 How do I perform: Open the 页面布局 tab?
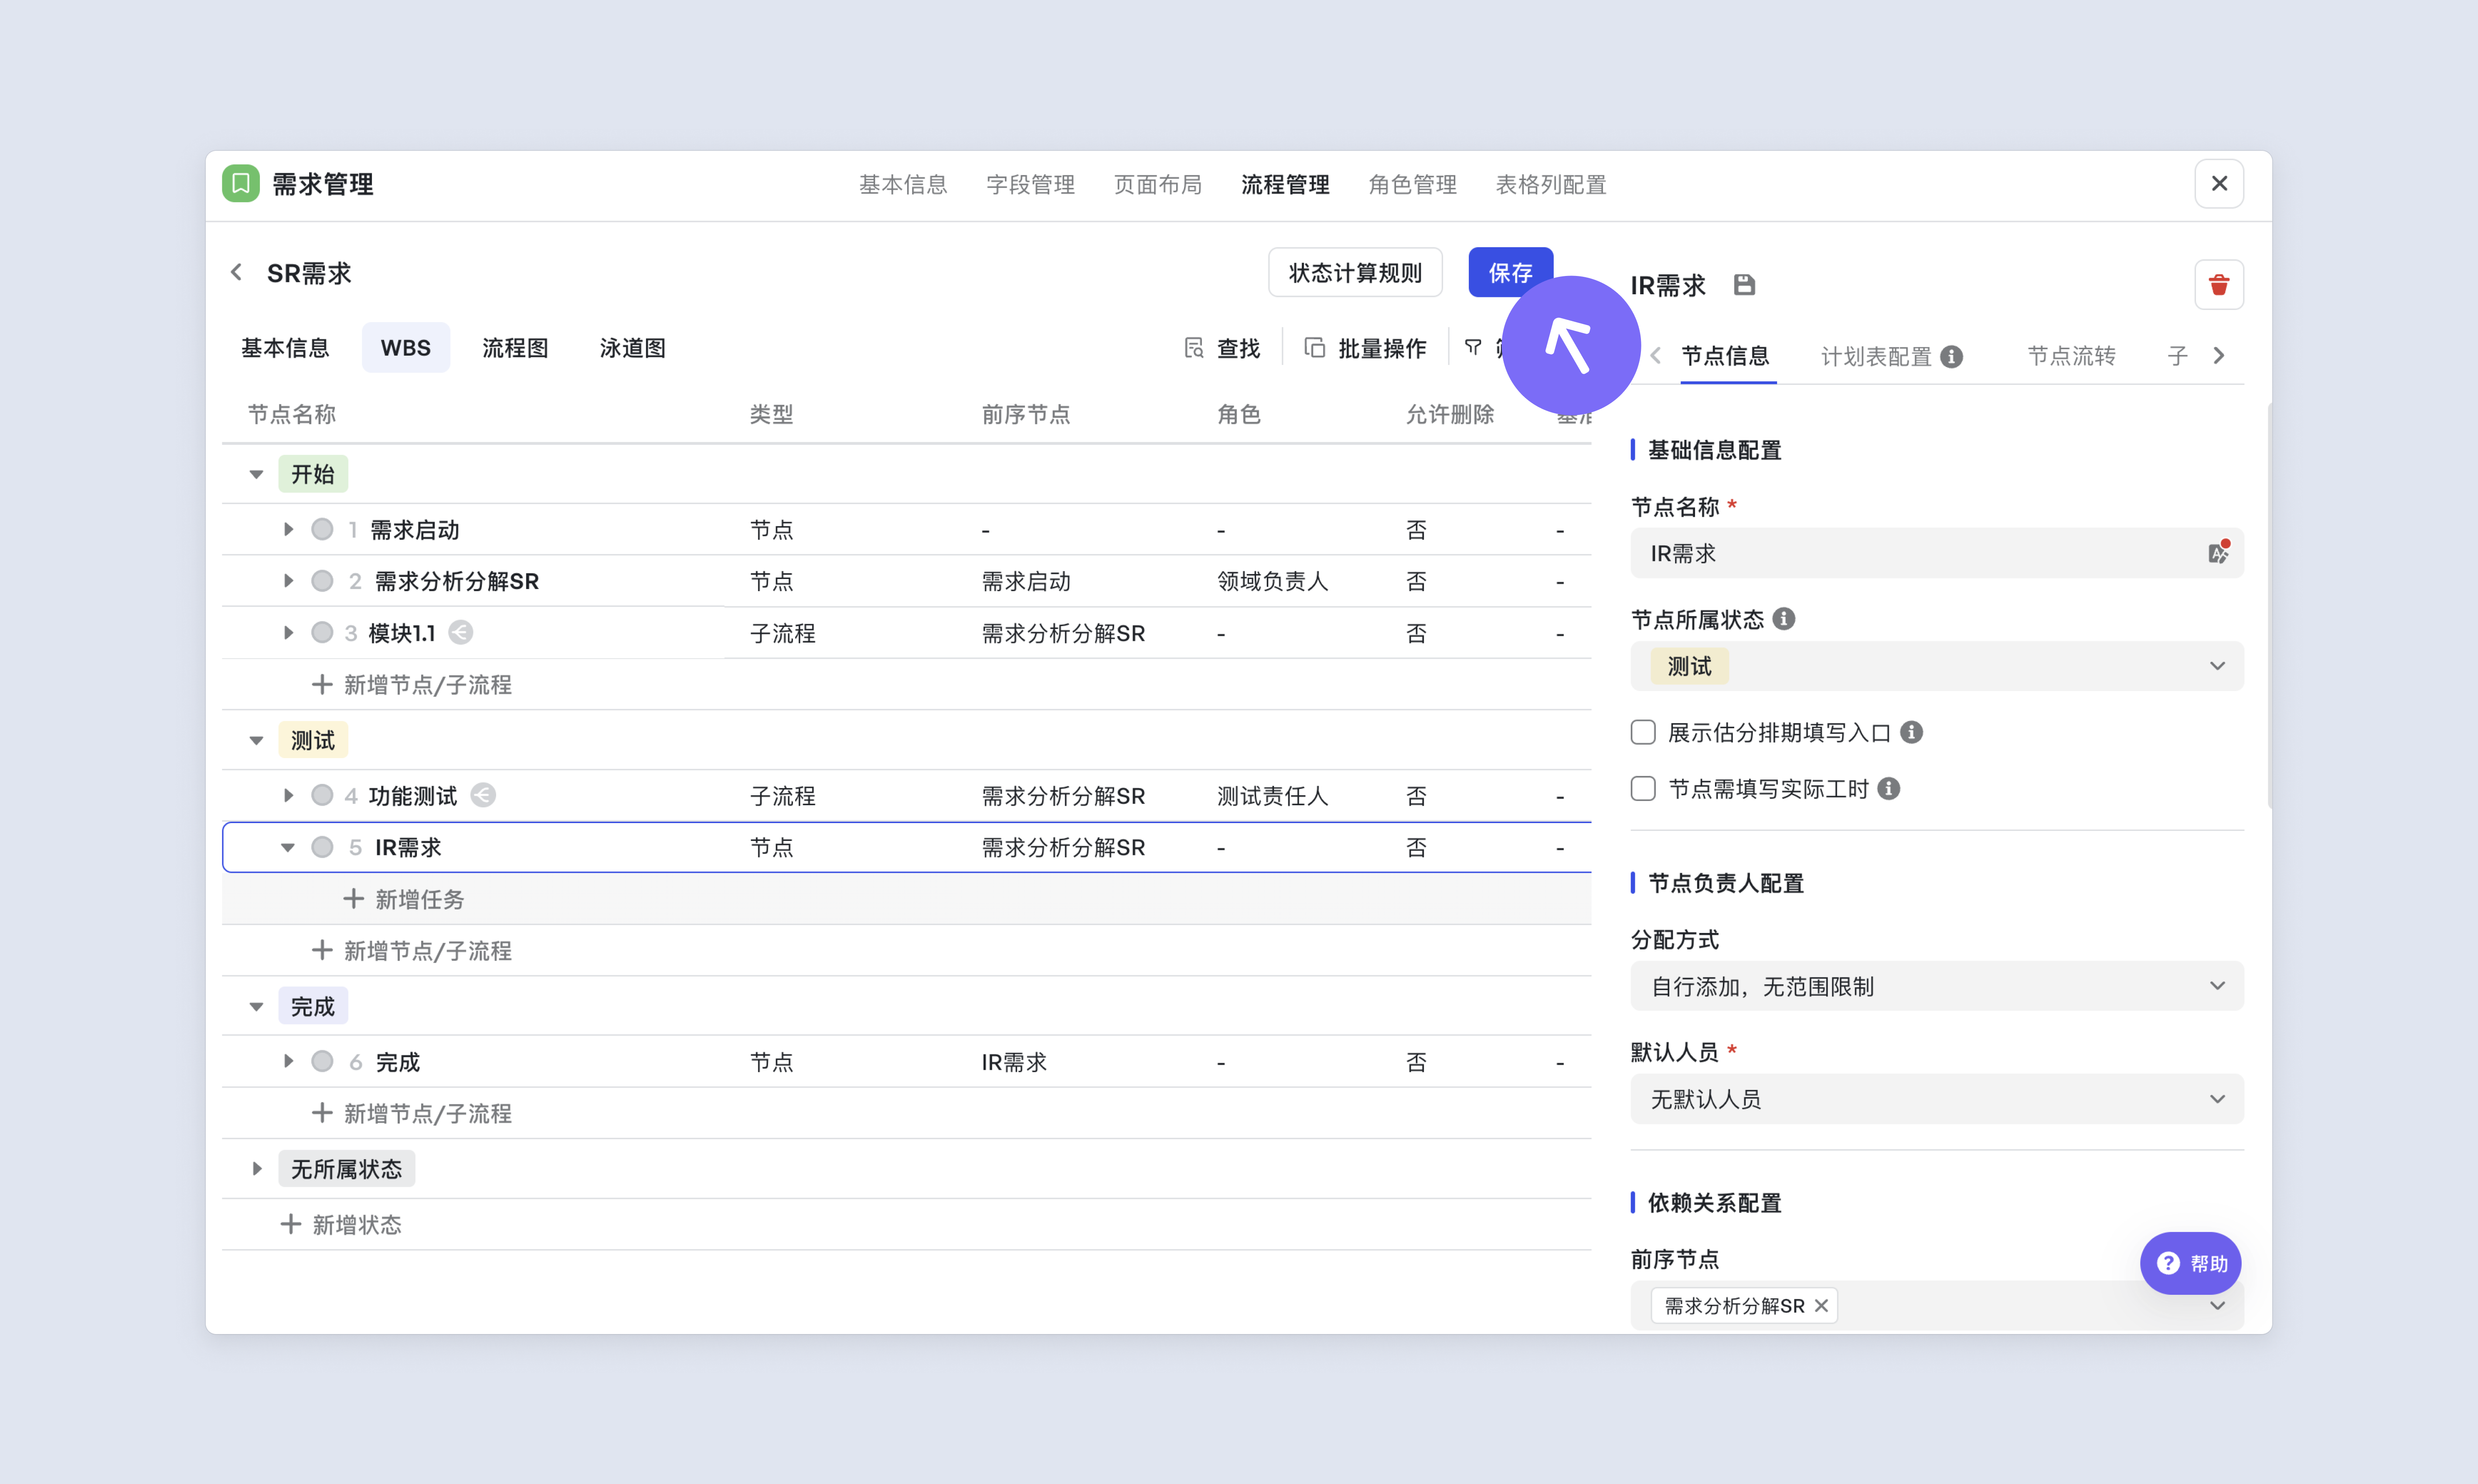click(x=1157, y=185)
